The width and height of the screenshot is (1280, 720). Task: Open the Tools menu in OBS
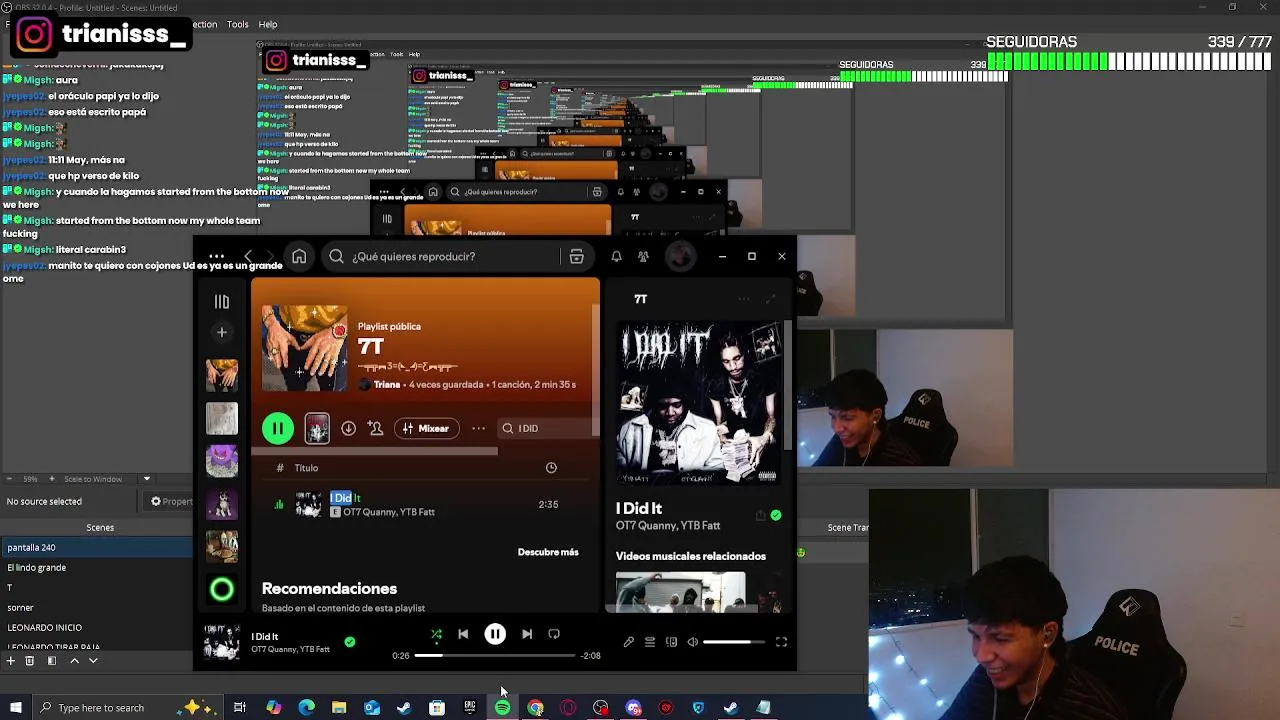click(x=238, y=24)
